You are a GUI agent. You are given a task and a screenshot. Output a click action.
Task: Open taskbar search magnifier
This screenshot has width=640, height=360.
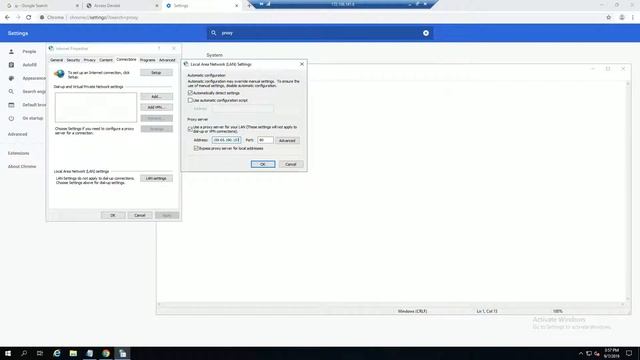pos(24,353)
